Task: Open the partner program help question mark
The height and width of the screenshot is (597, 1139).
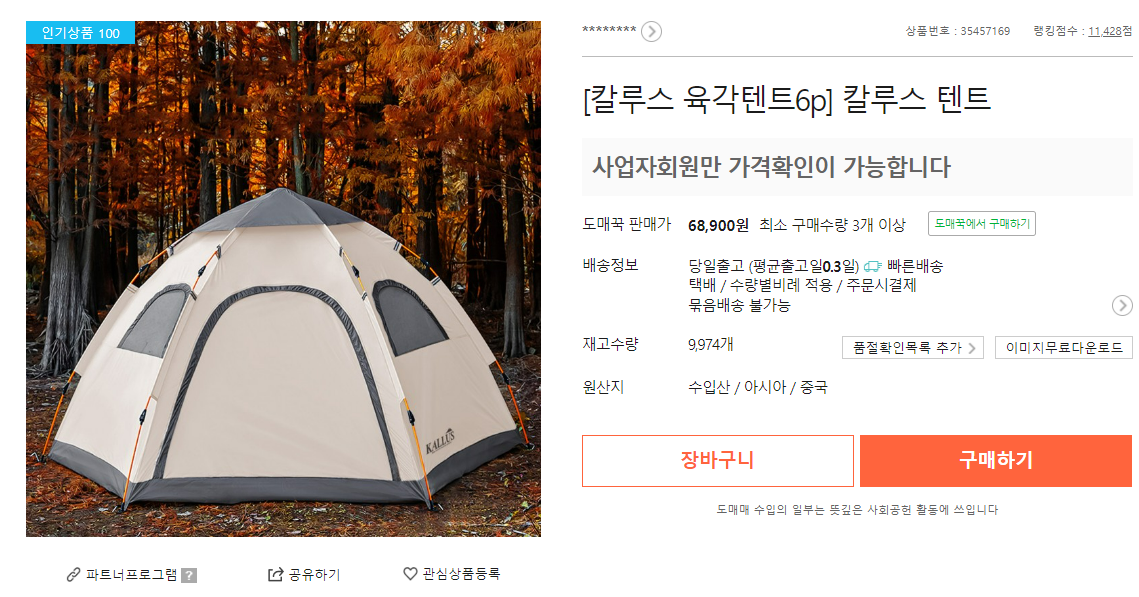Action: (189, 575)
